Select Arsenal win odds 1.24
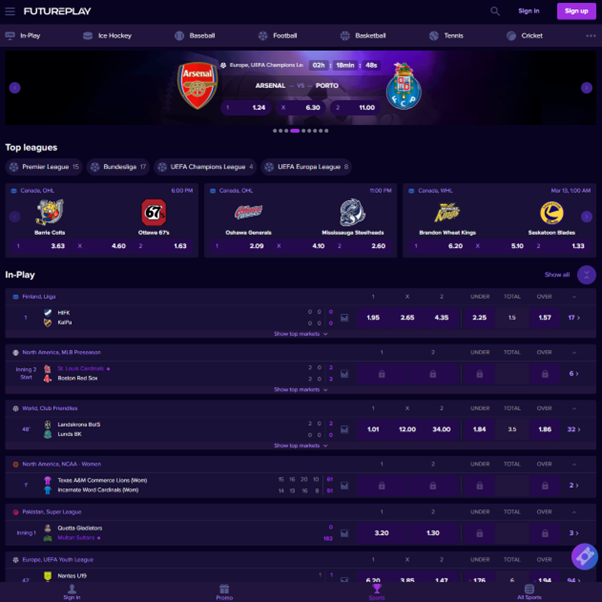 pos(246,108)
